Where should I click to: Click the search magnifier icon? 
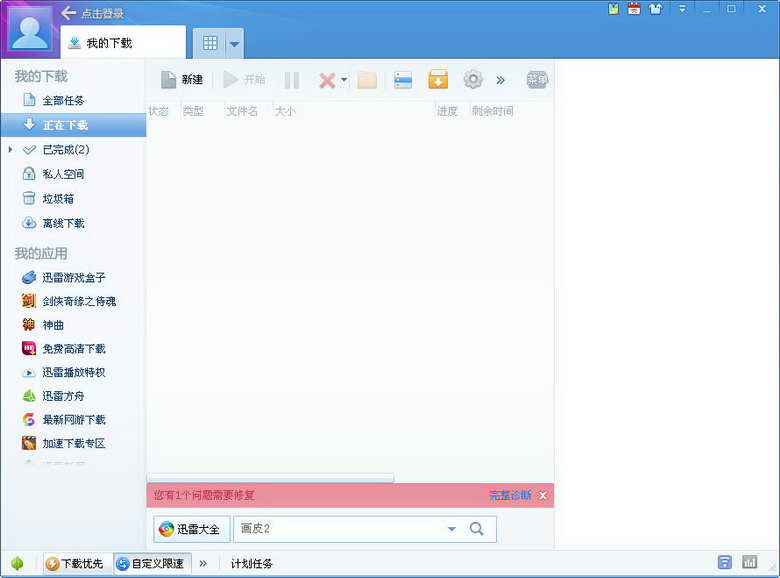(x=477, y=529)
